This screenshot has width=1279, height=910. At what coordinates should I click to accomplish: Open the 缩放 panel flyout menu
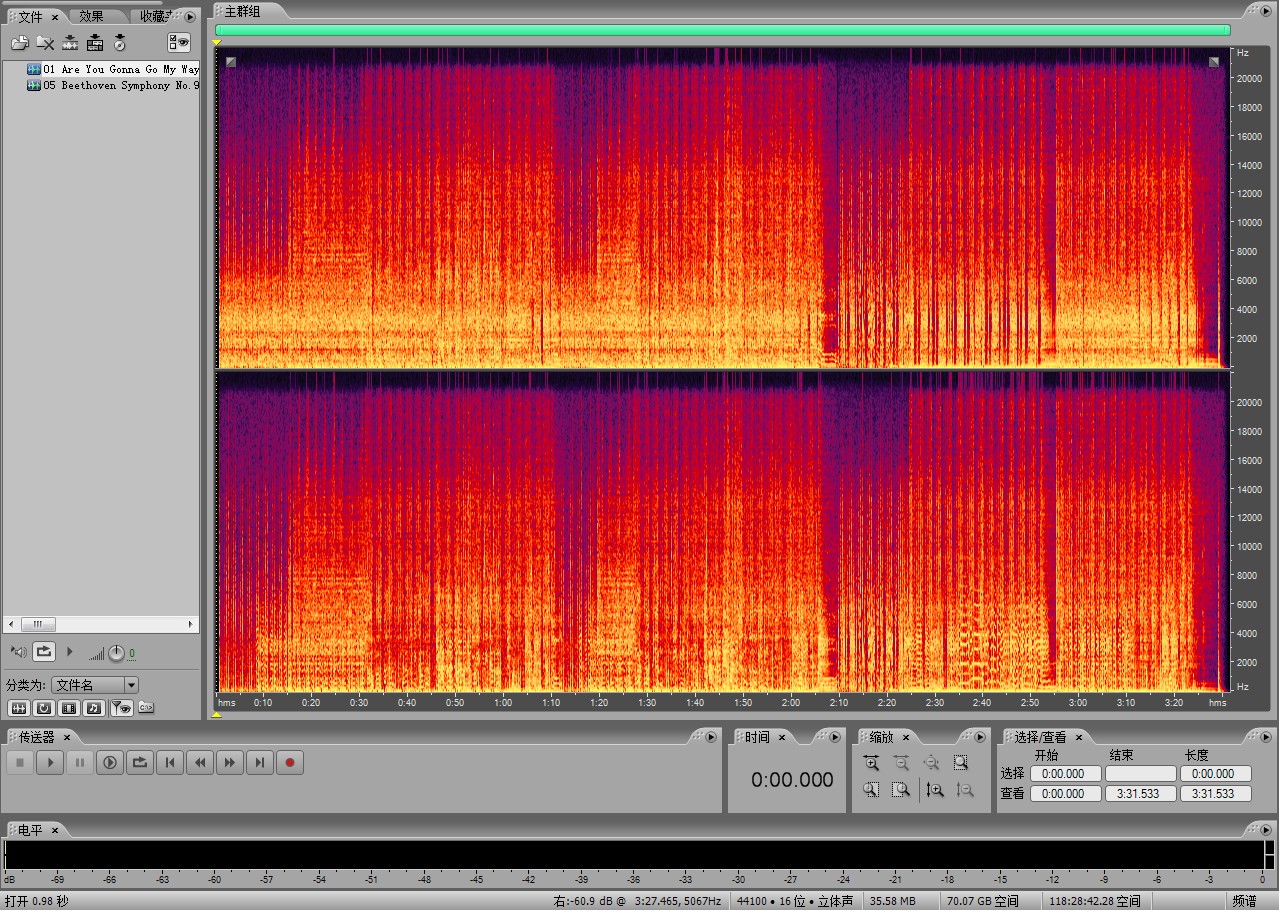982,737
